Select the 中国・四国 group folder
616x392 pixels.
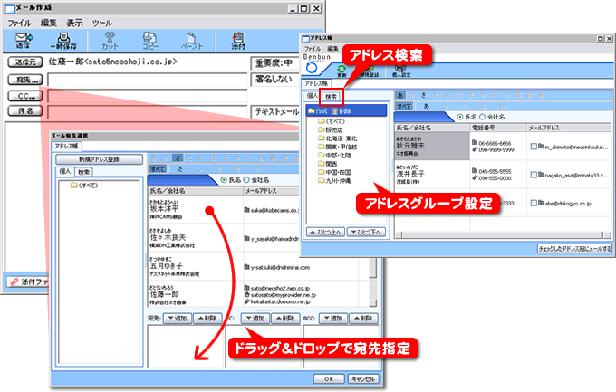coord(334,172)
